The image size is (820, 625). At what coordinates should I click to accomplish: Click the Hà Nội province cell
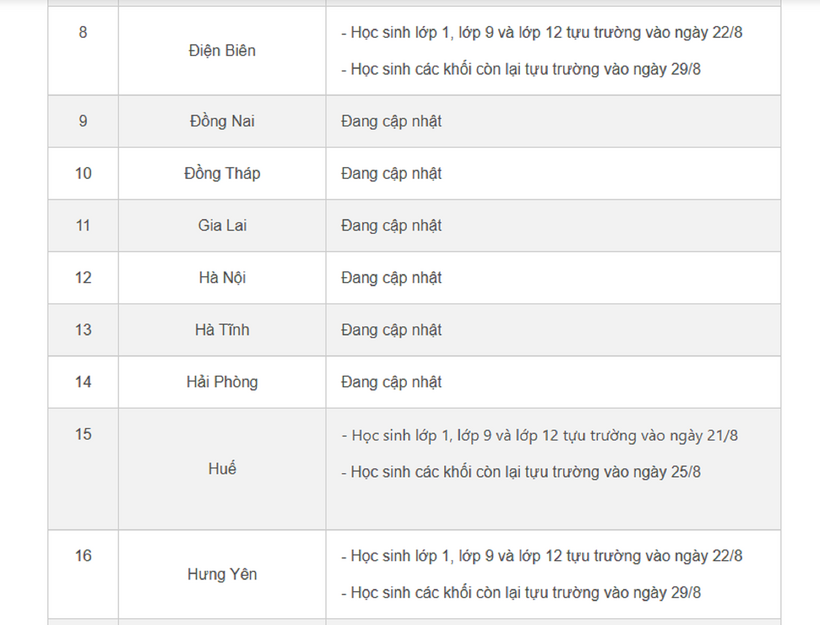pyautogui.click(x=221, y=277)
